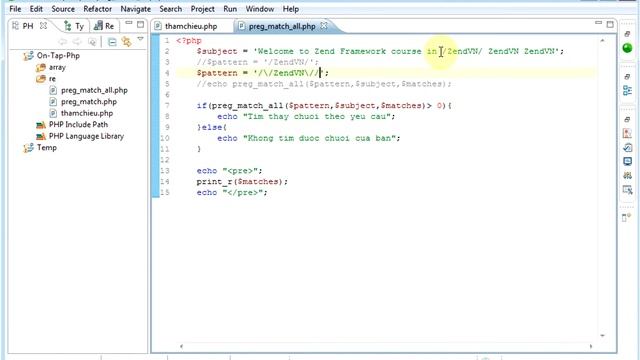Minimize the editor area
Screen dimensions: 640x360
[x=598, y=23]
